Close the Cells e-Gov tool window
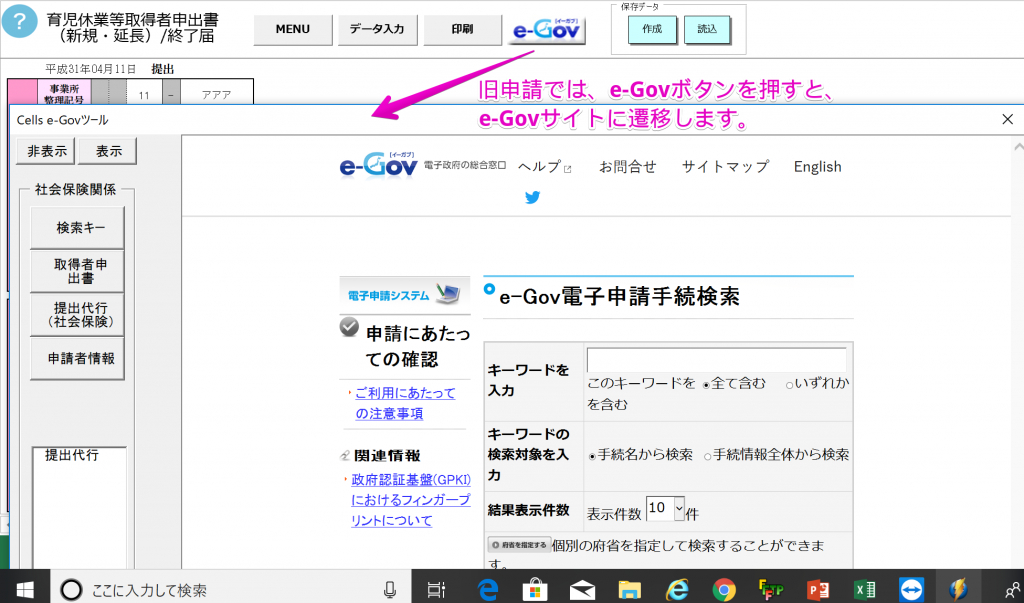This screenshot has height=603, width=1024. click(1007, 119)
